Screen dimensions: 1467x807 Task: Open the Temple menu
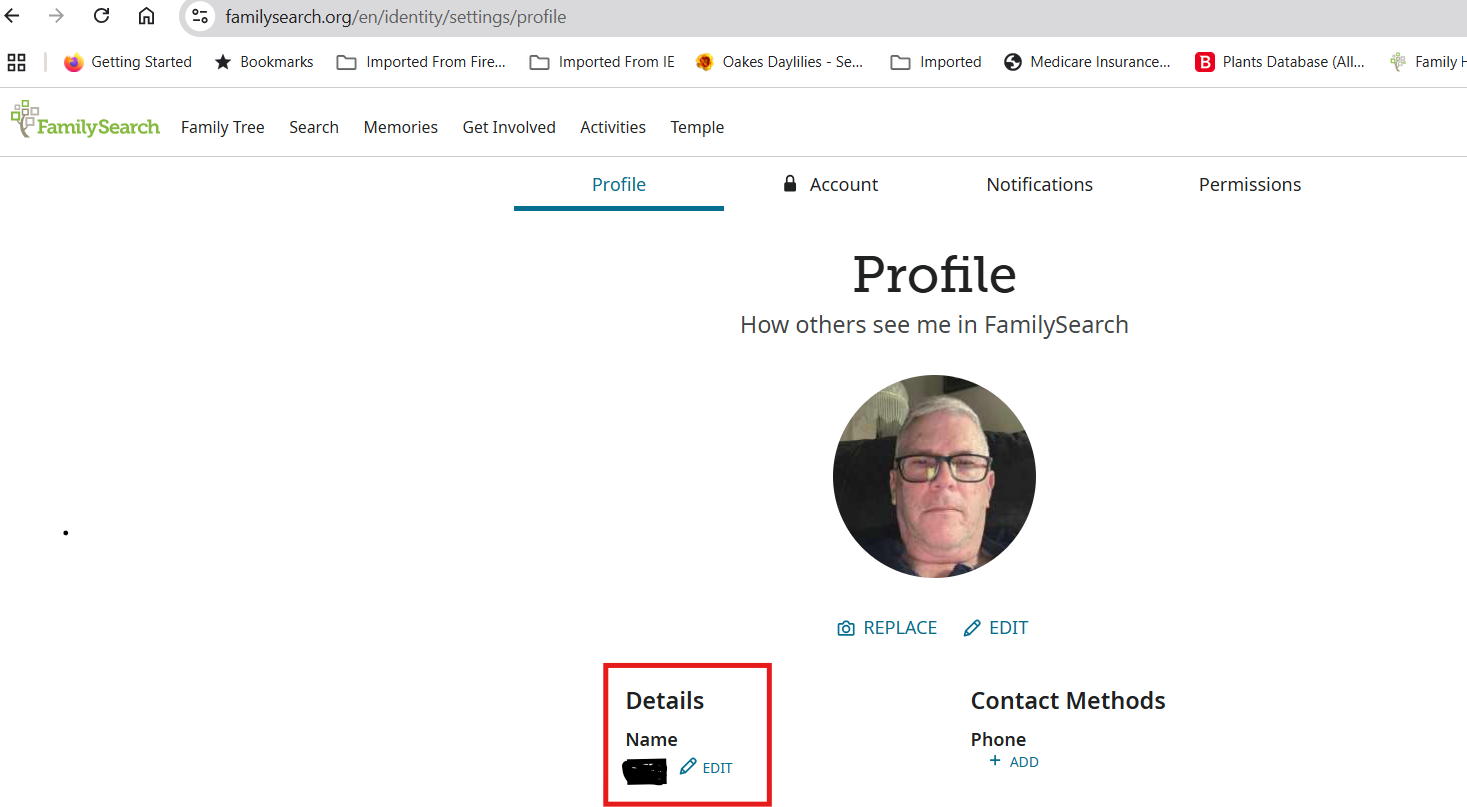tap(697, 127)
